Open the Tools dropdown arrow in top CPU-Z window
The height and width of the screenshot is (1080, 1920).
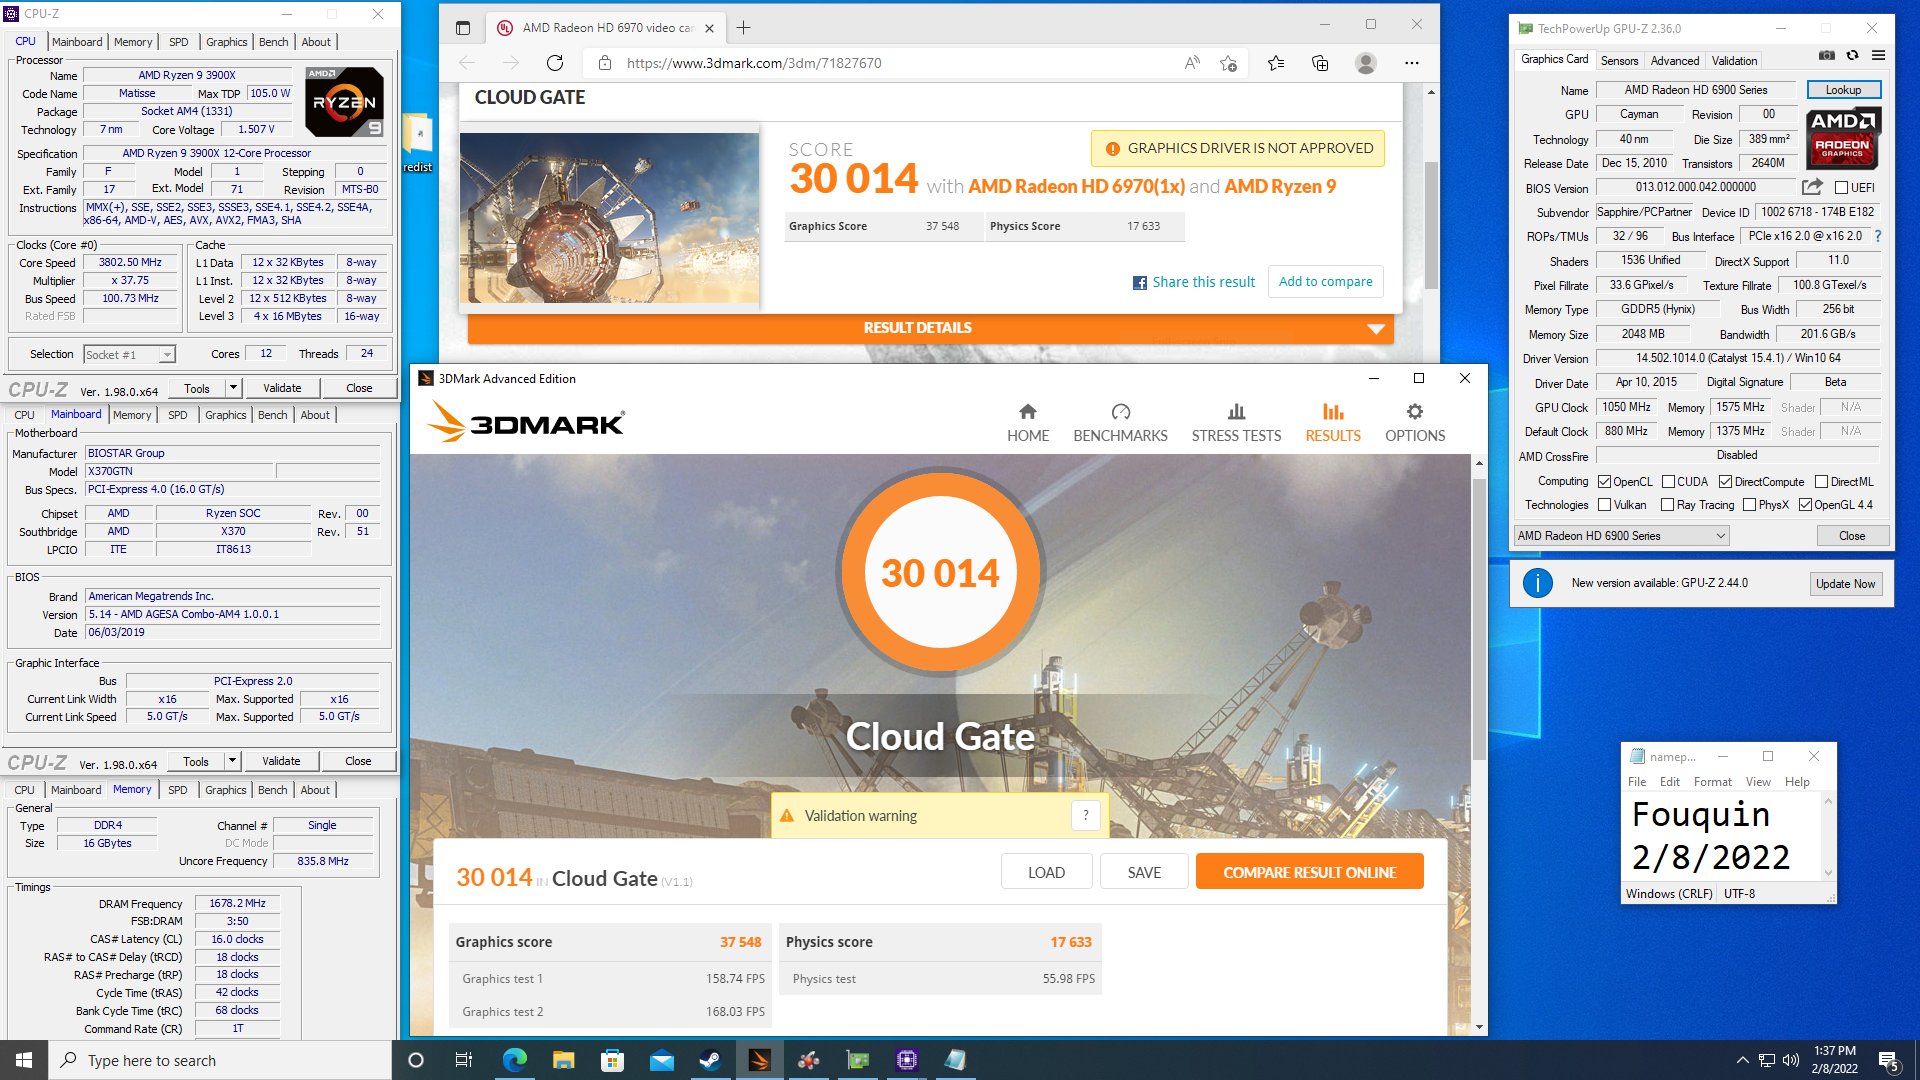pyautogui.click(x=233, y=388)
